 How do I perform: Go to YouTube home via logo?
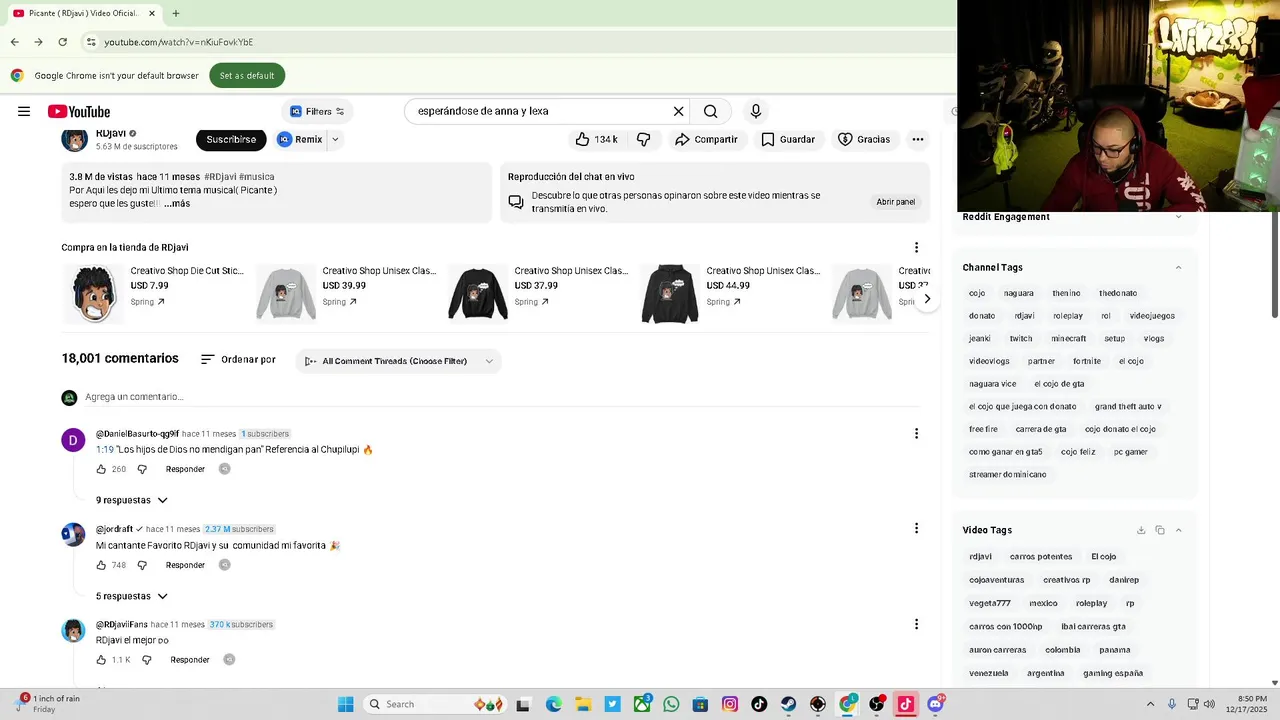tap(78, 111)
